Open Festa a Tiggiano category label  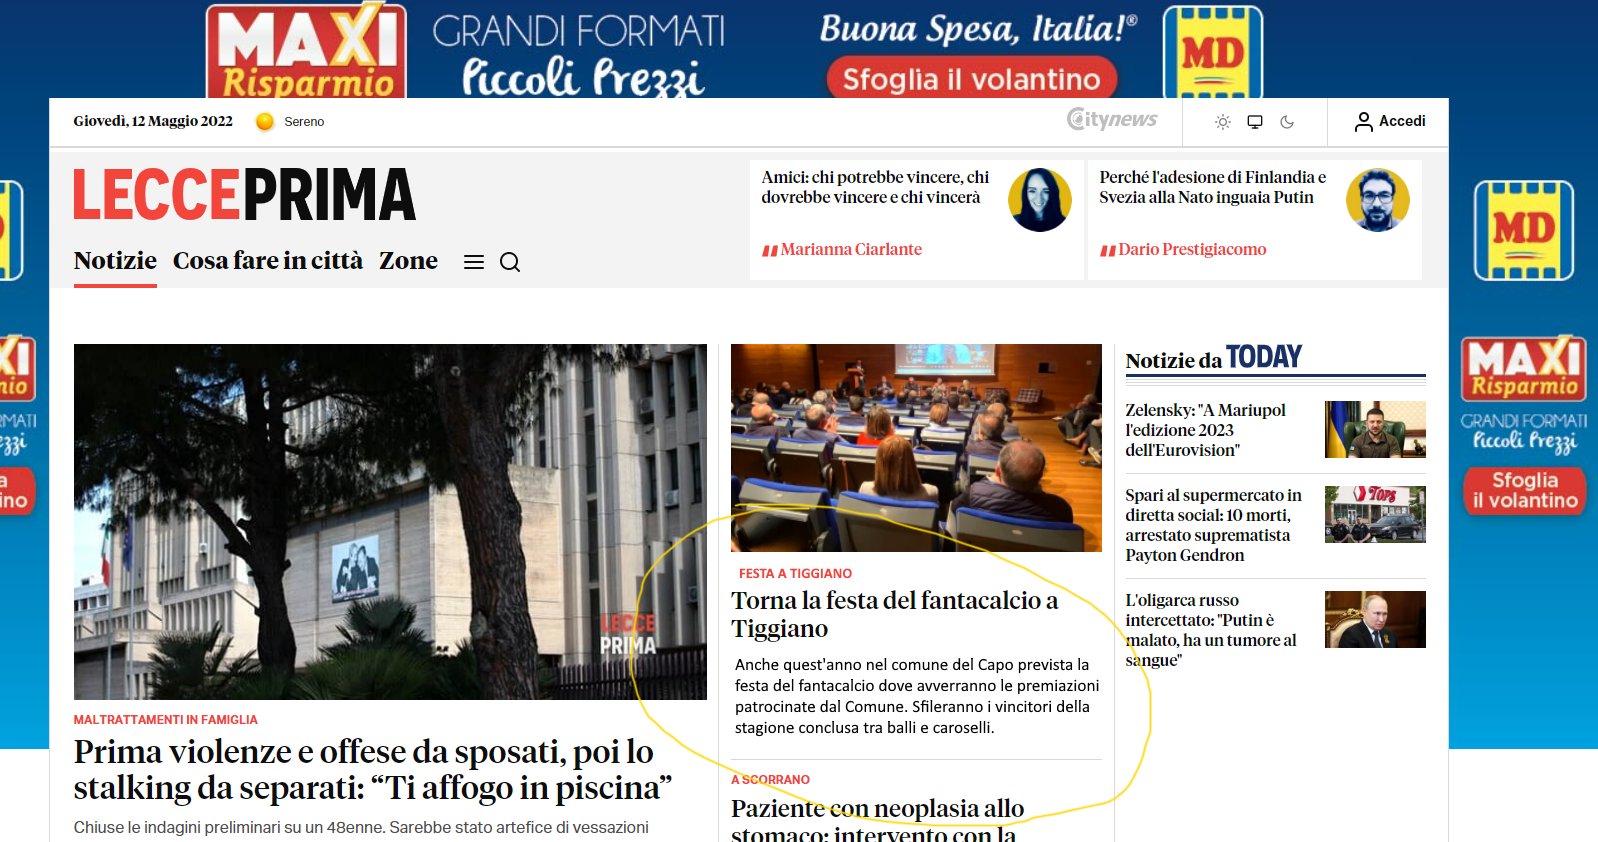coord(795,574)
